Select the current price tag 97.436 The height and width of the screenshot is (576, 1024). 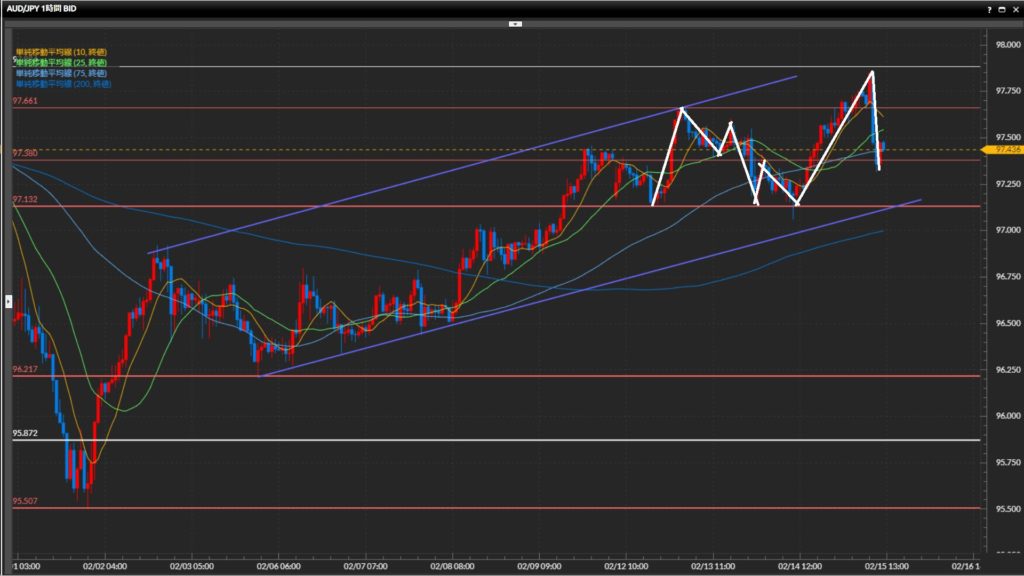pos(1007,150)
